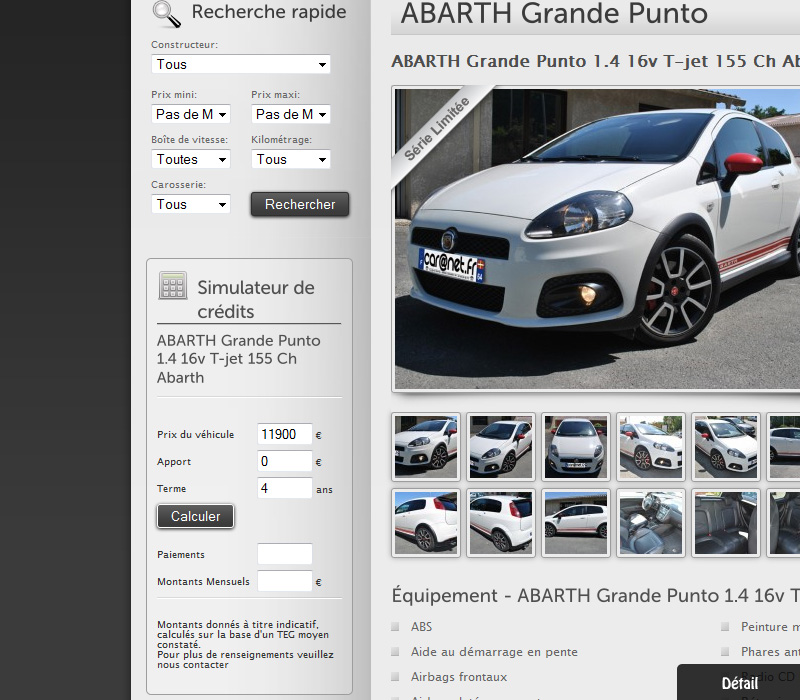Select fourth thumbnail in top row
The width and height of the screenshot is (800, 700).
pos(651,447)
